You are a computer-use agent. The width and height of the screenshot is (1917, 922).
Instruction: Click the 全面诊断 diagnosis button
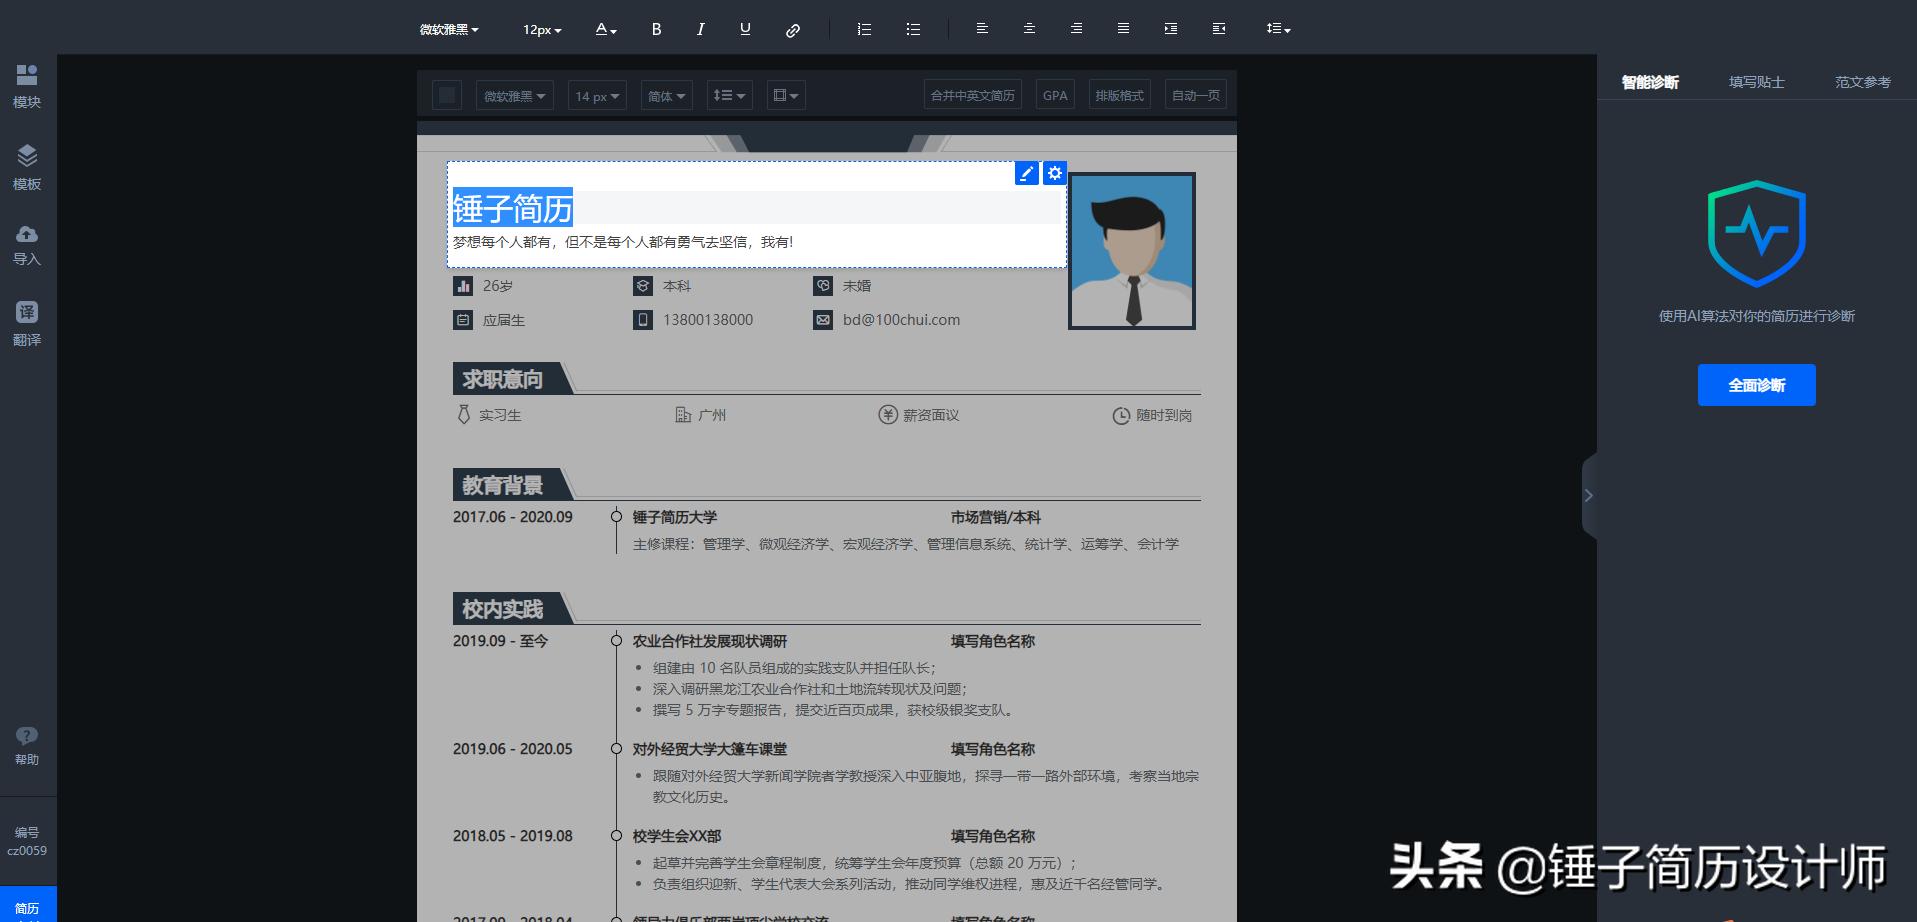(x=1756, y=384)
